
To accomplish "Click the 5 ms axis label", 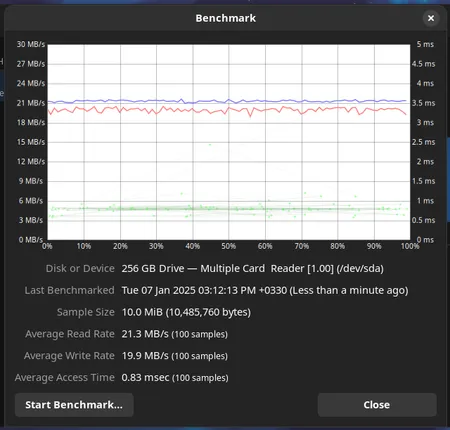I will click(425, 44).
